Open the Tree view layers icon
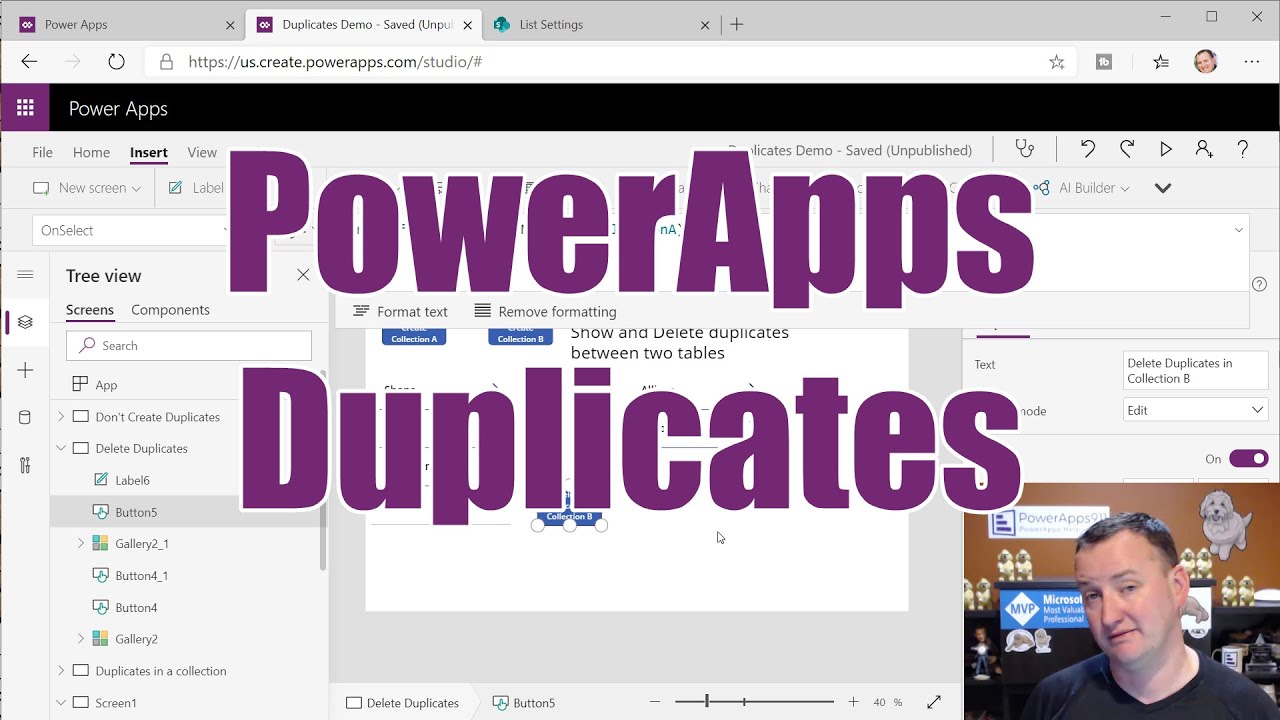This screenshot has height=720, width=1280. [25, 322]
